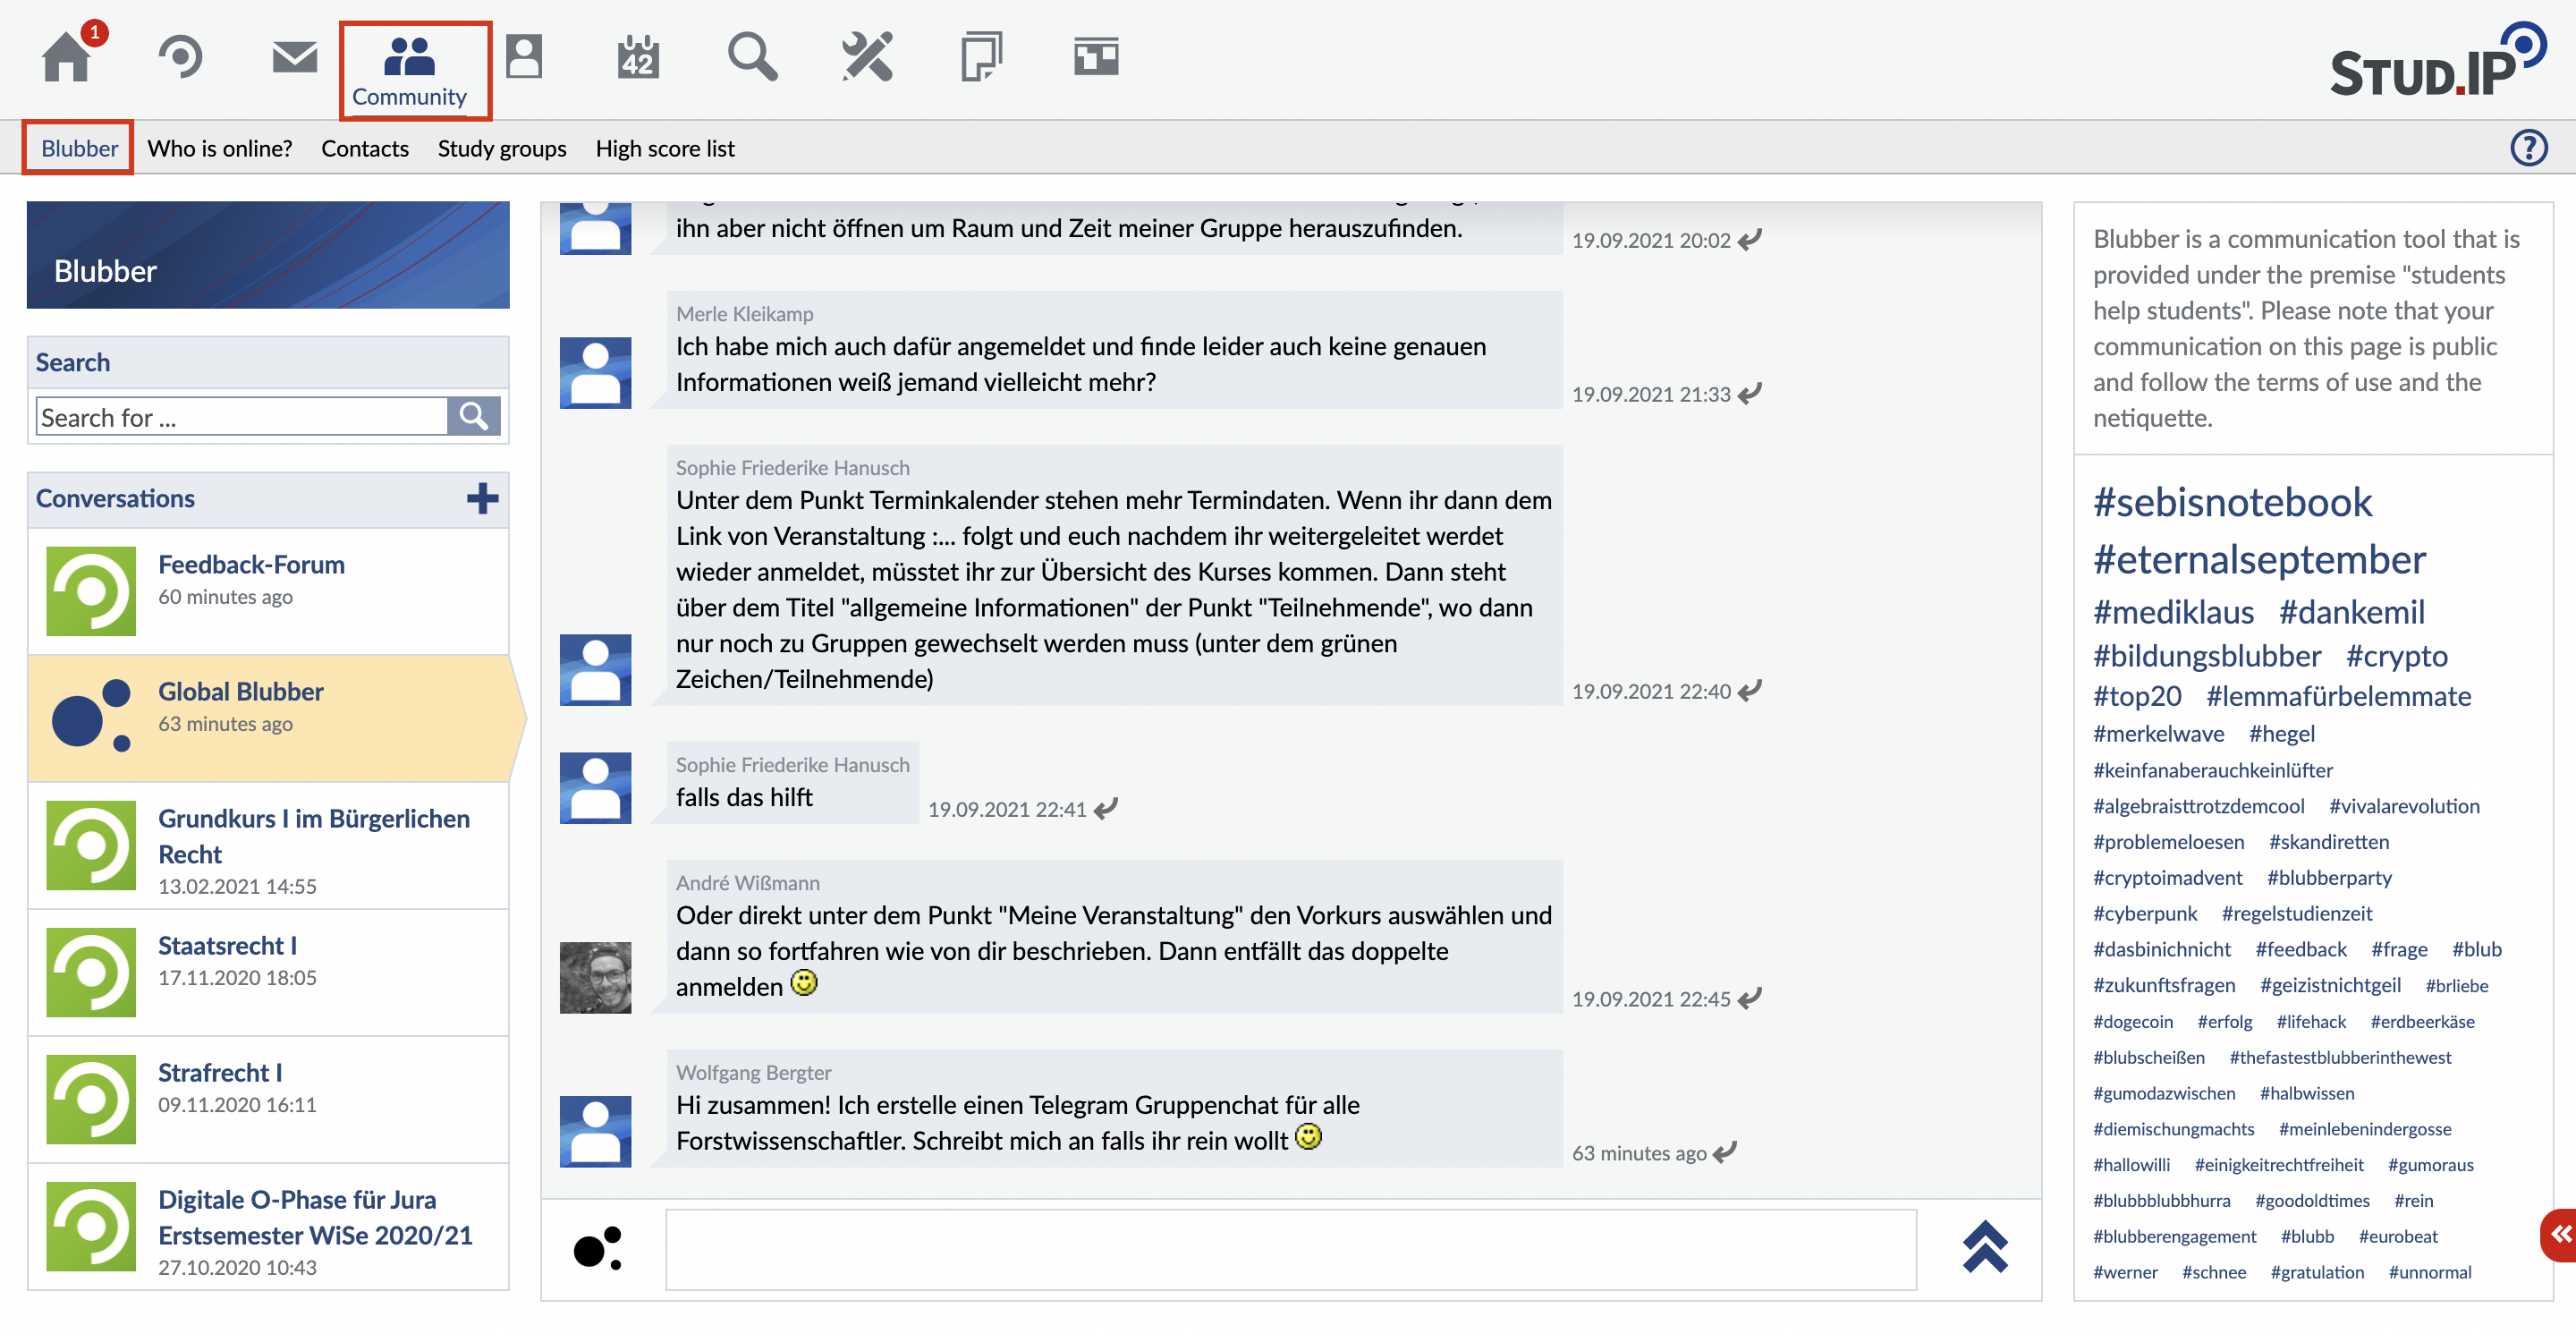Image resolution: width=2576 pixels, height=1334 pixels.
Task: Submit the Blubber search button
Action: point(473,416)
